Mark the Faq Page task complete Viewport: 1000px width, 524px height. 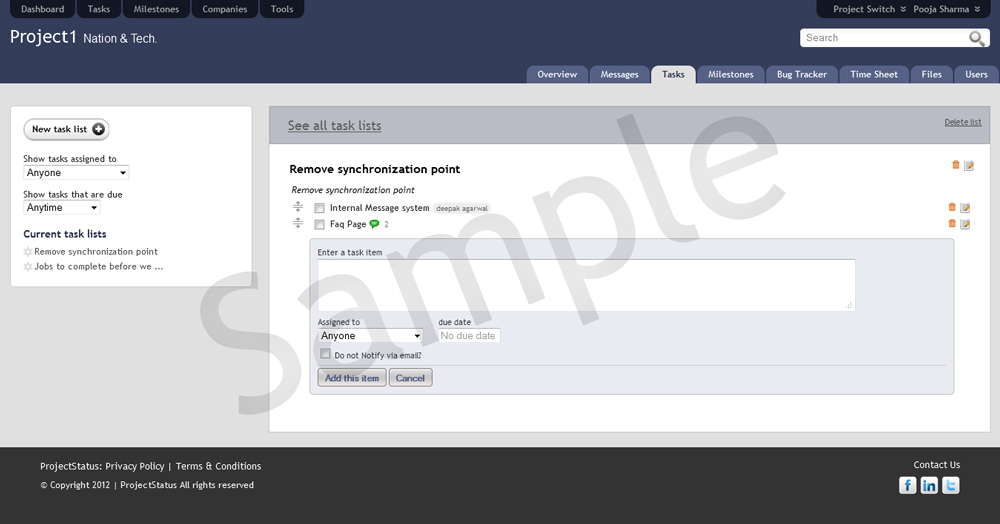coord(319,225)
